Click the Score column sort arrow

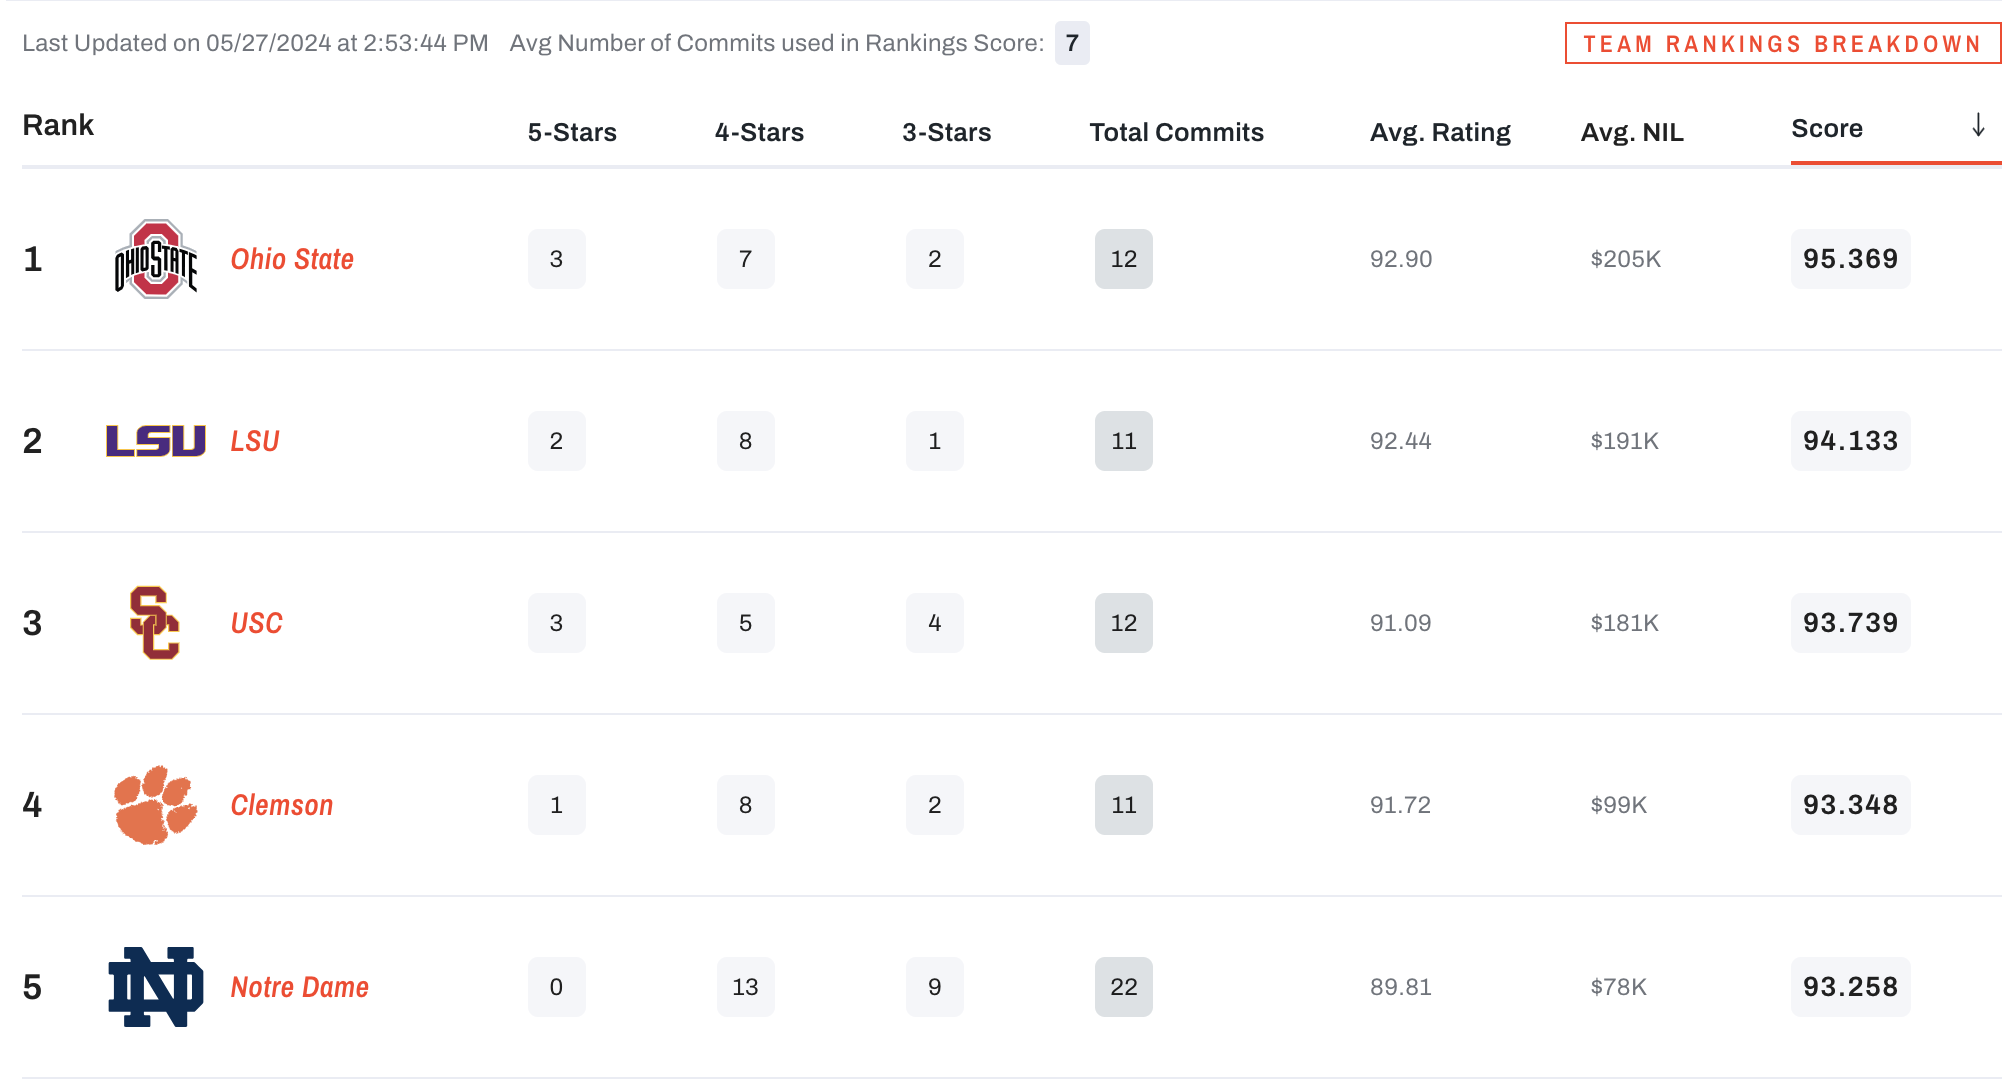click(1977, 125)
